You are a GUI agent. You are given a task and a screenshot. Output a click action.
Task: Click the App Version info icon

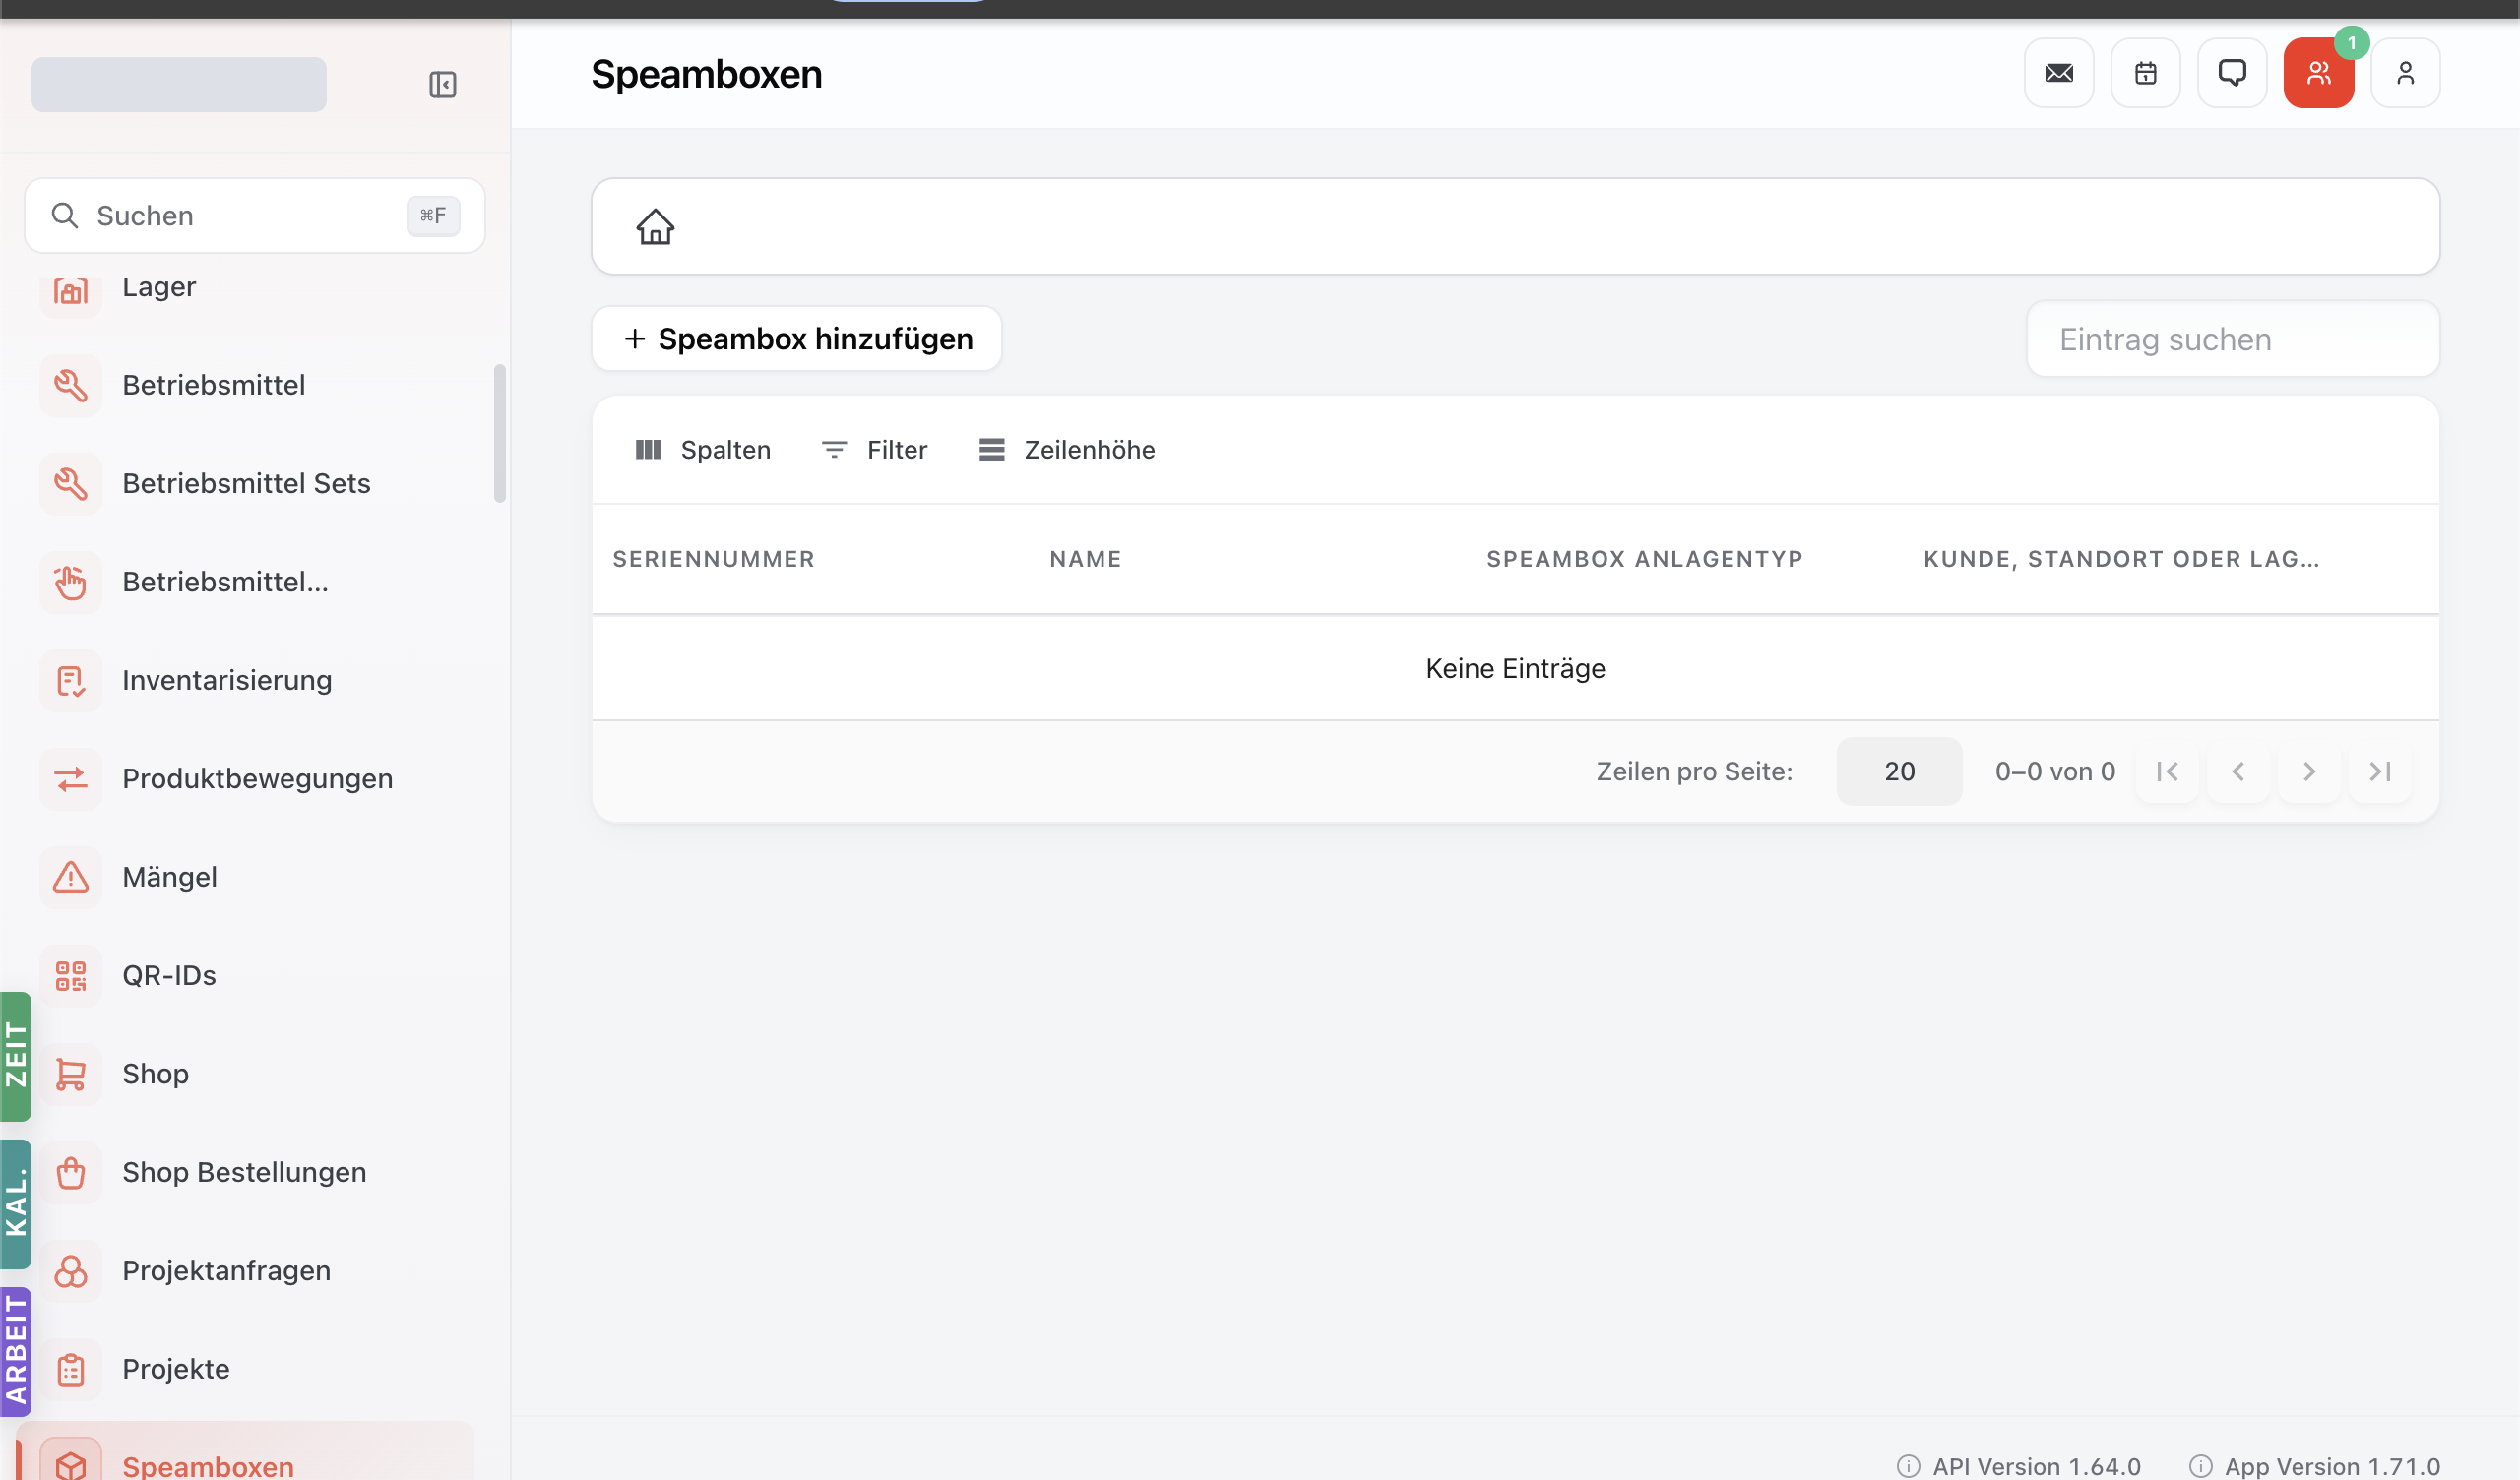click(x=2200, y=1466)
